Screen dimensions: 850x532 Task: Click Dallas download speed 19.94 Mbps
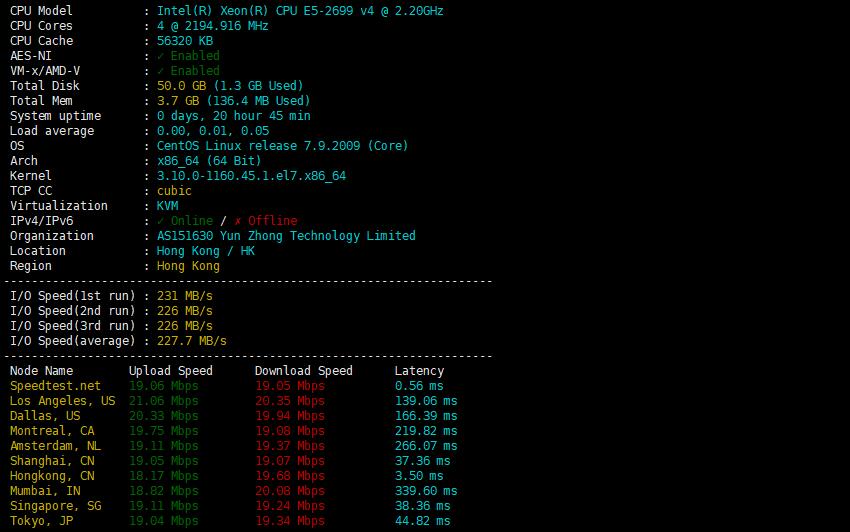290,416
